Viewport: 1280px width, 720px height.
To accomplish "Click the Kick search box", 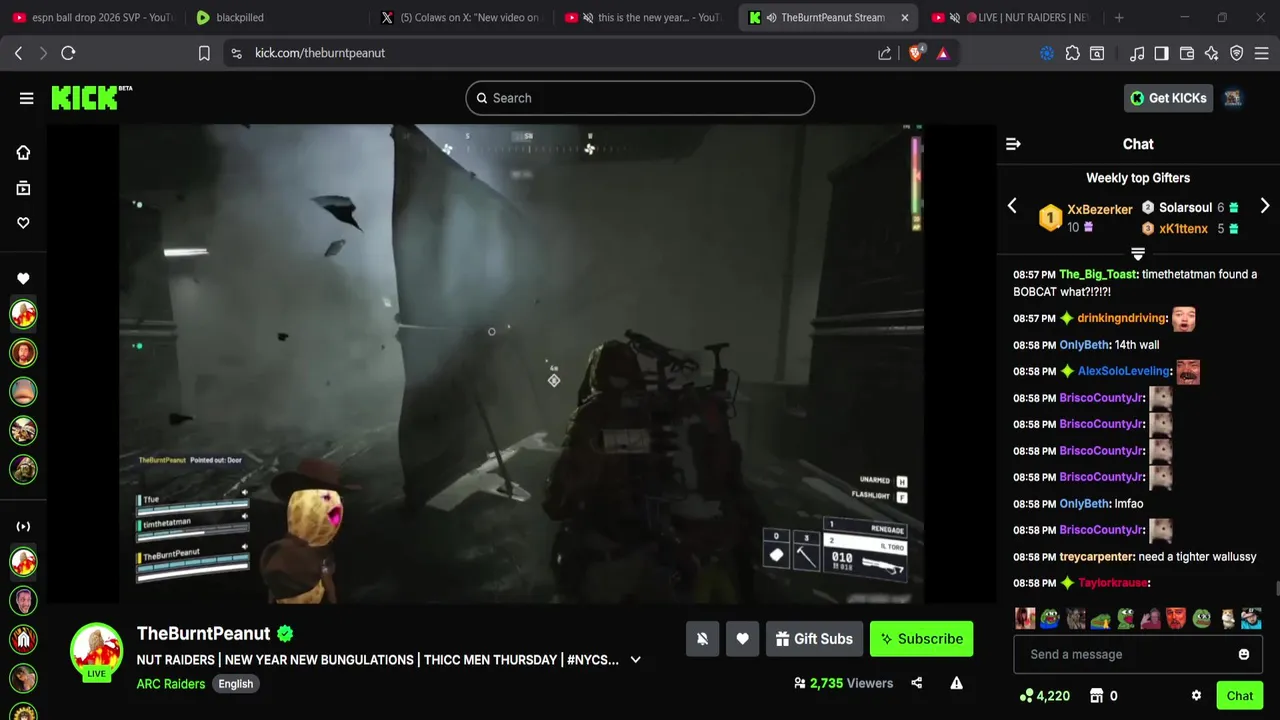I will (640, 98).
